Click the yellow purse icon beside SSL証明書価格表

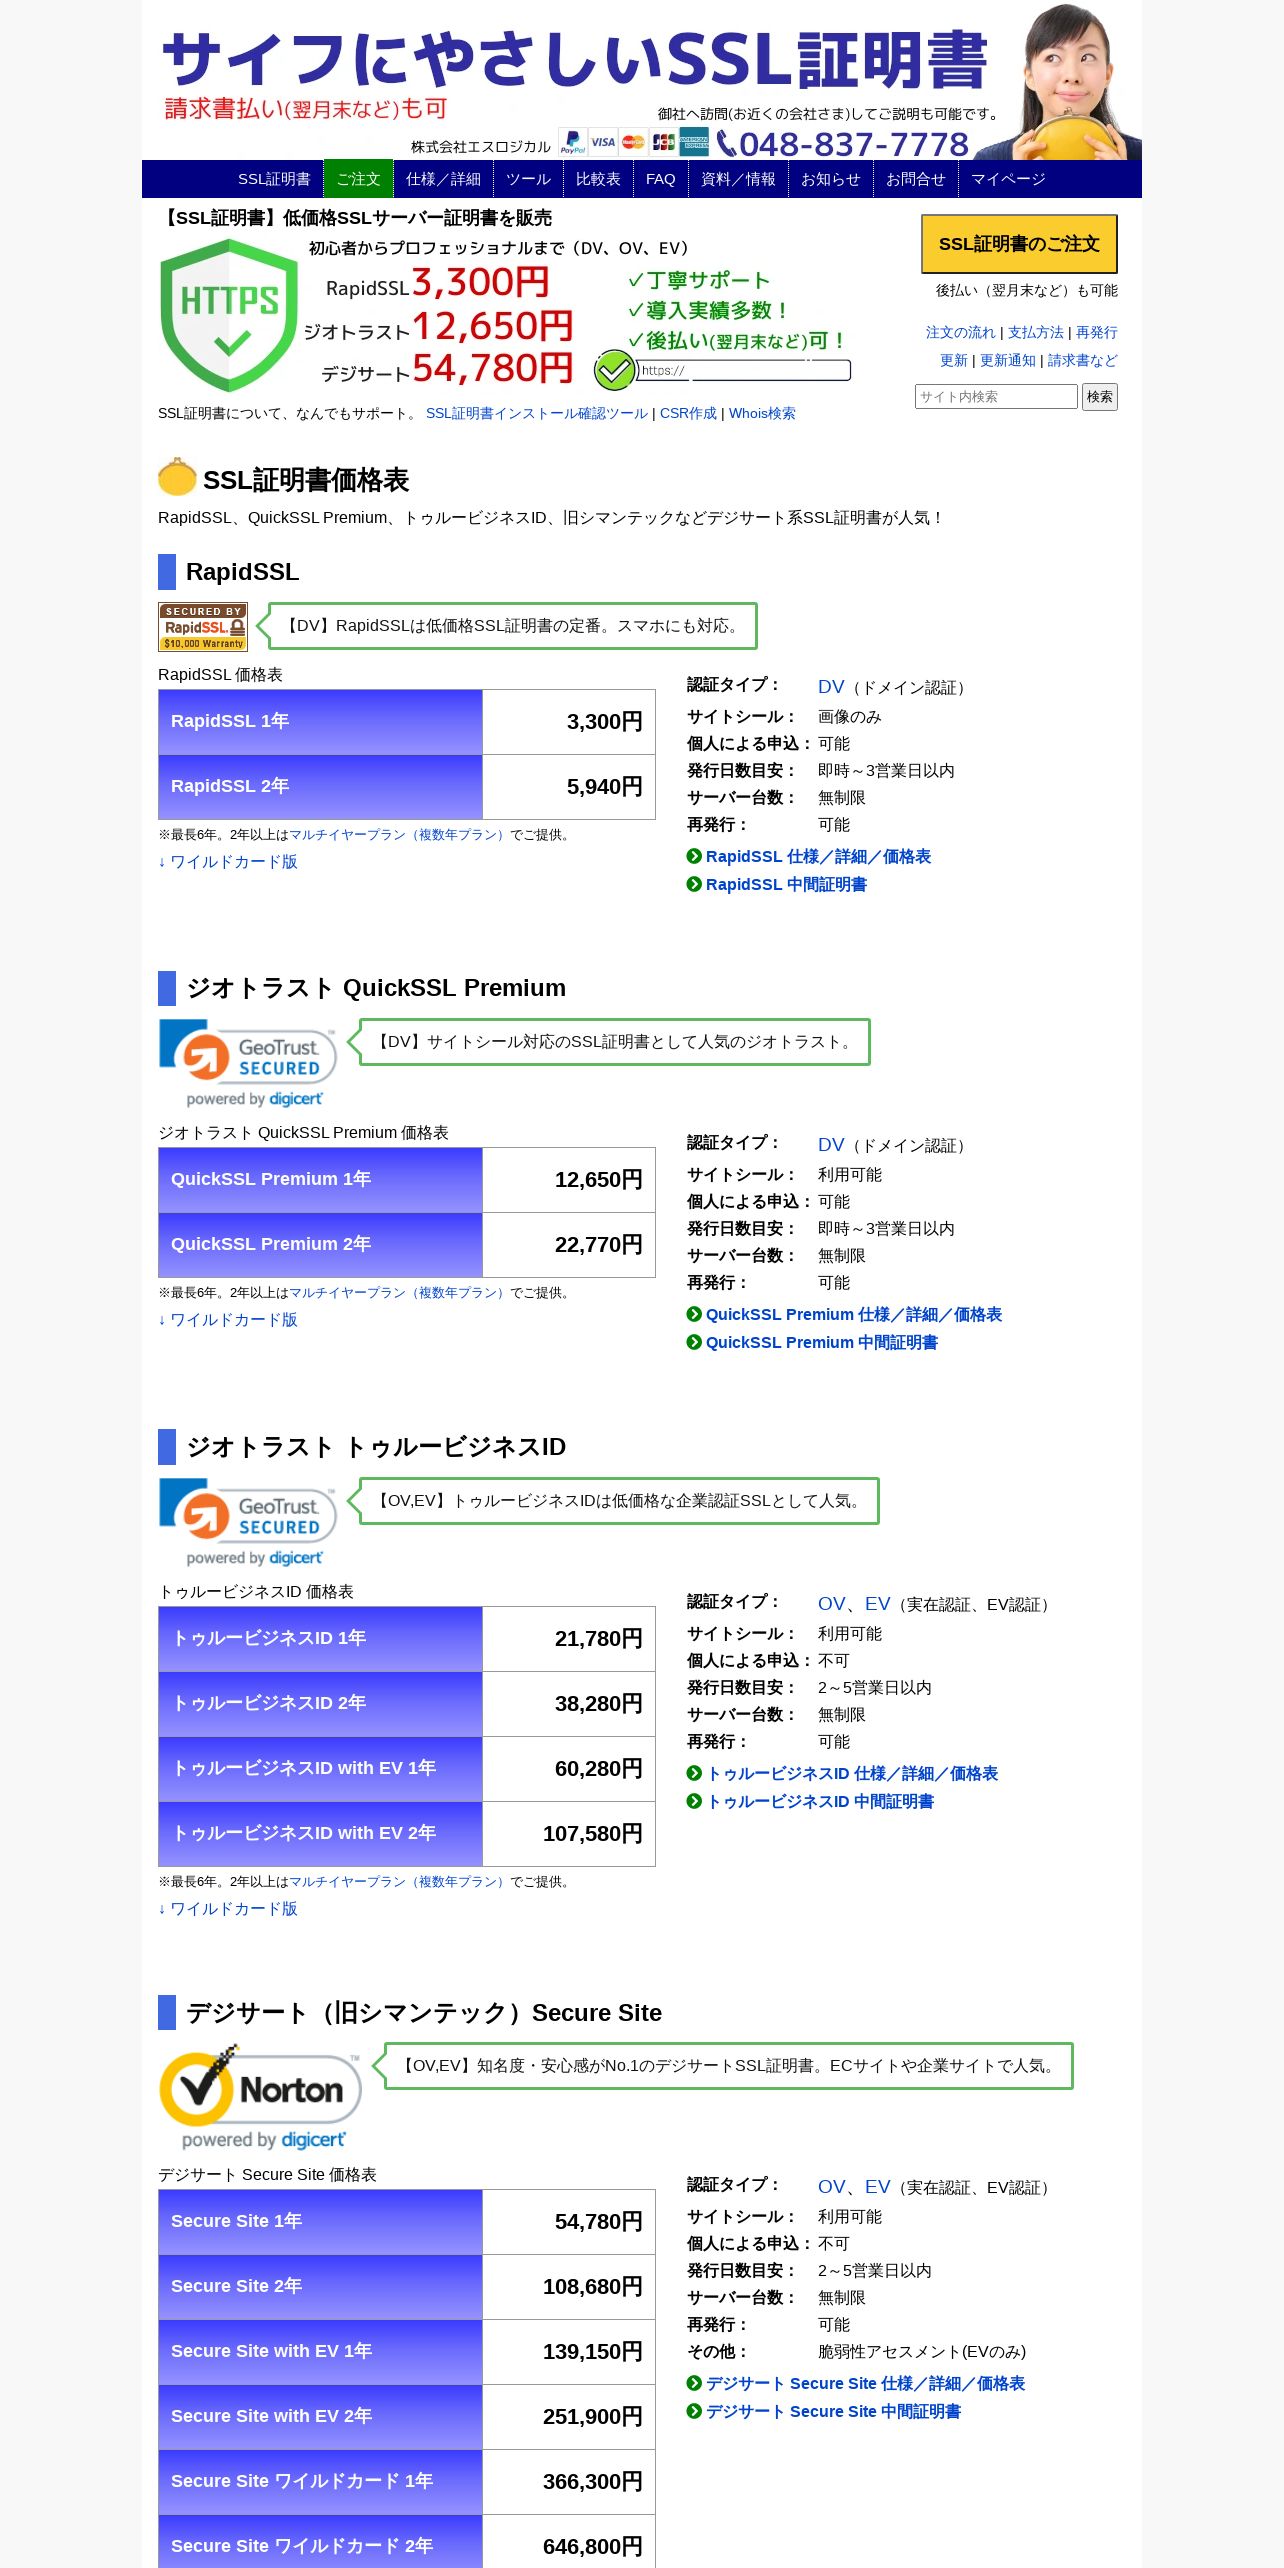click(177, 478)
